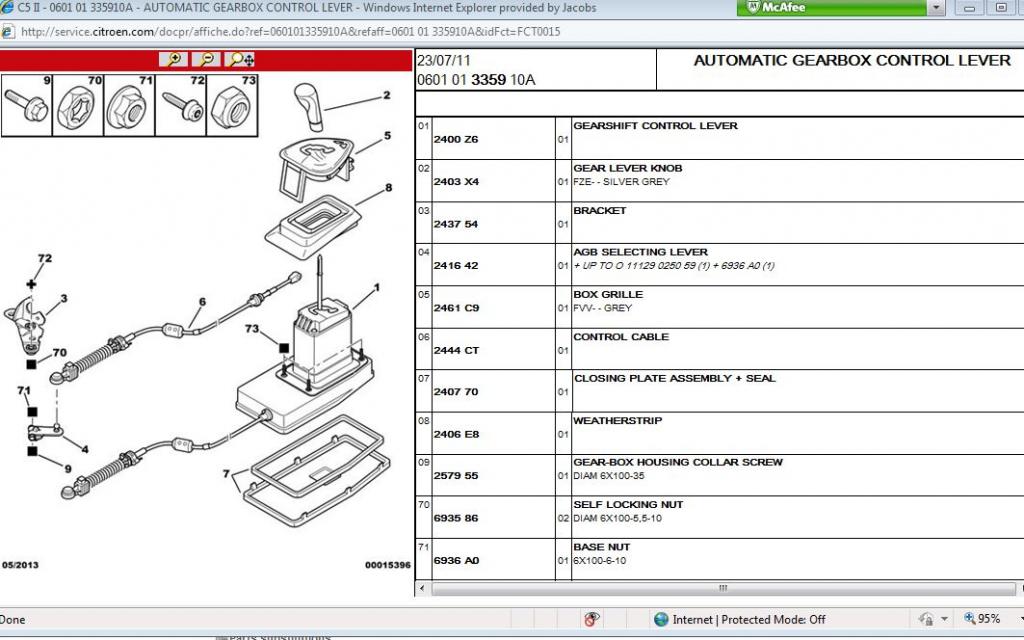Click part number 6936 A0
Image resolution: width=1024 pixels, height=640 pixels.
click(x=456, y=560)
